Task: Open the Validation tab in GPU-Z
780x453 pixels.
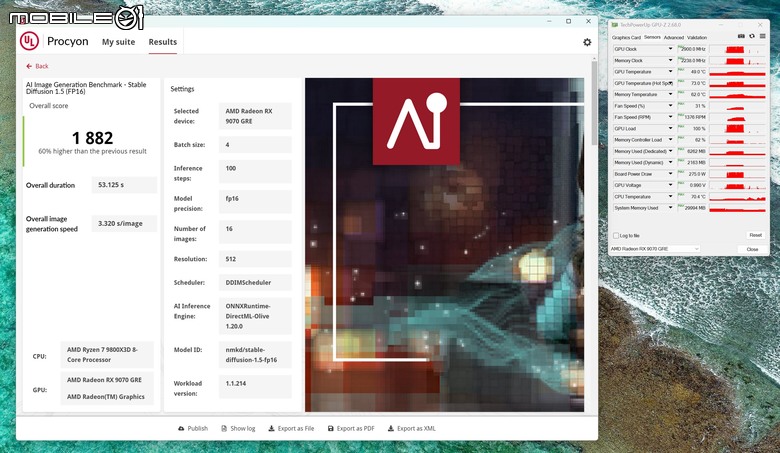Action: (x=697, y=38)
